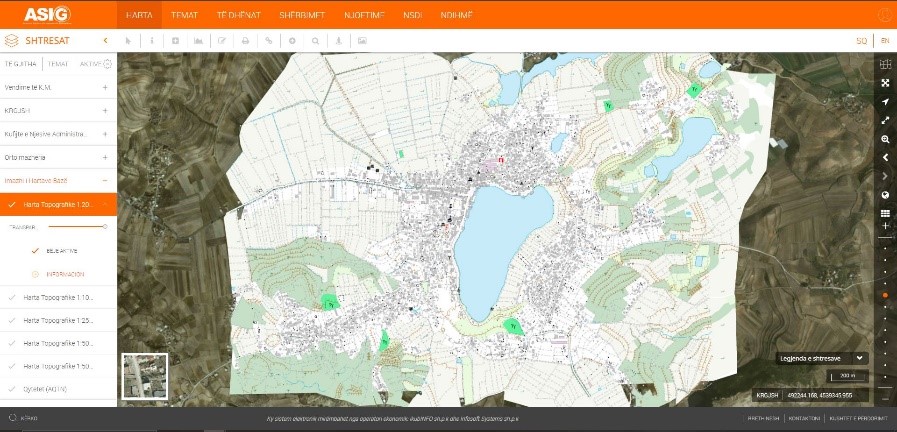Collapse the Shtresat panel with chevron
Image resolution: width=897 pixels, height=432 pixels.
105,41
